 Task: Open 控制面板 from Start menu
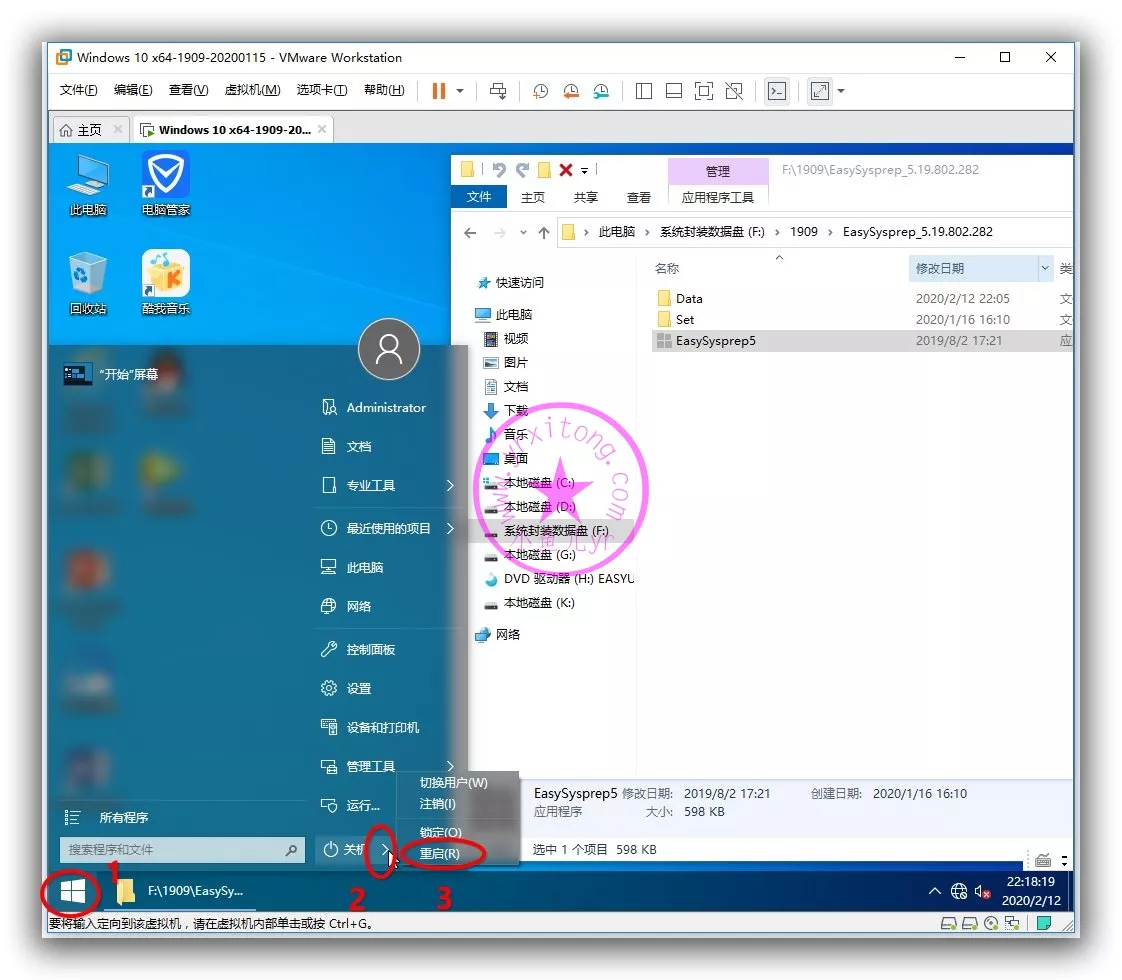click(x=370, y=650)
